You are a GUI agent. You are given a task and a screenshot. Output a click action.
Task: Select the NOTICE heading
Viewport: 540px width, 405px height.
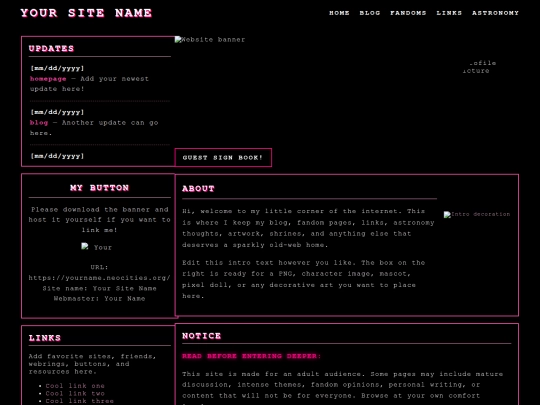(201, 336)
